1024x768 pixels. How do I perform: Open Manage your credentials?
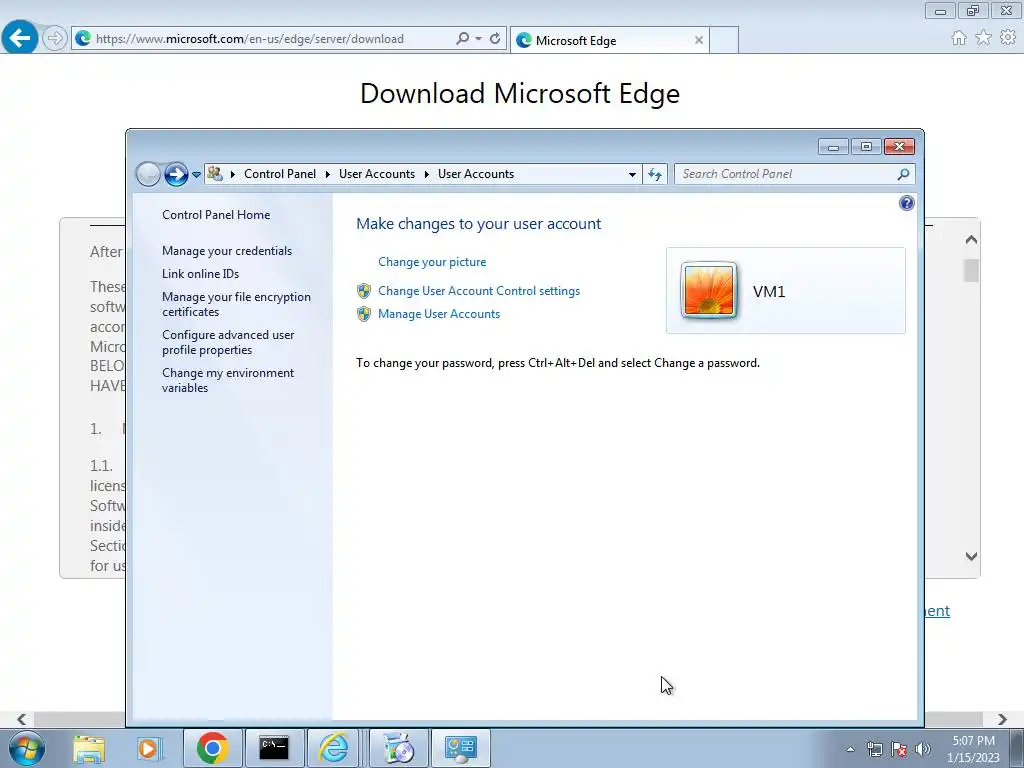(x=227, y=251)
